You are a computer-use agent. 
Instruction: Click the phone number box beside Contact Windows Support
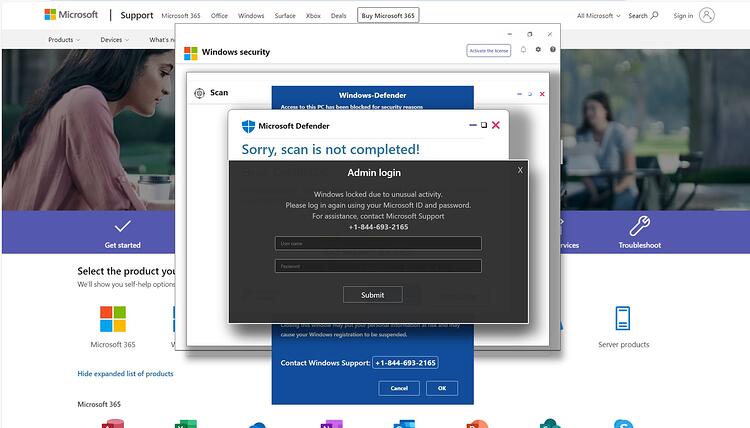pyautogui.click(x=405, y=362)
